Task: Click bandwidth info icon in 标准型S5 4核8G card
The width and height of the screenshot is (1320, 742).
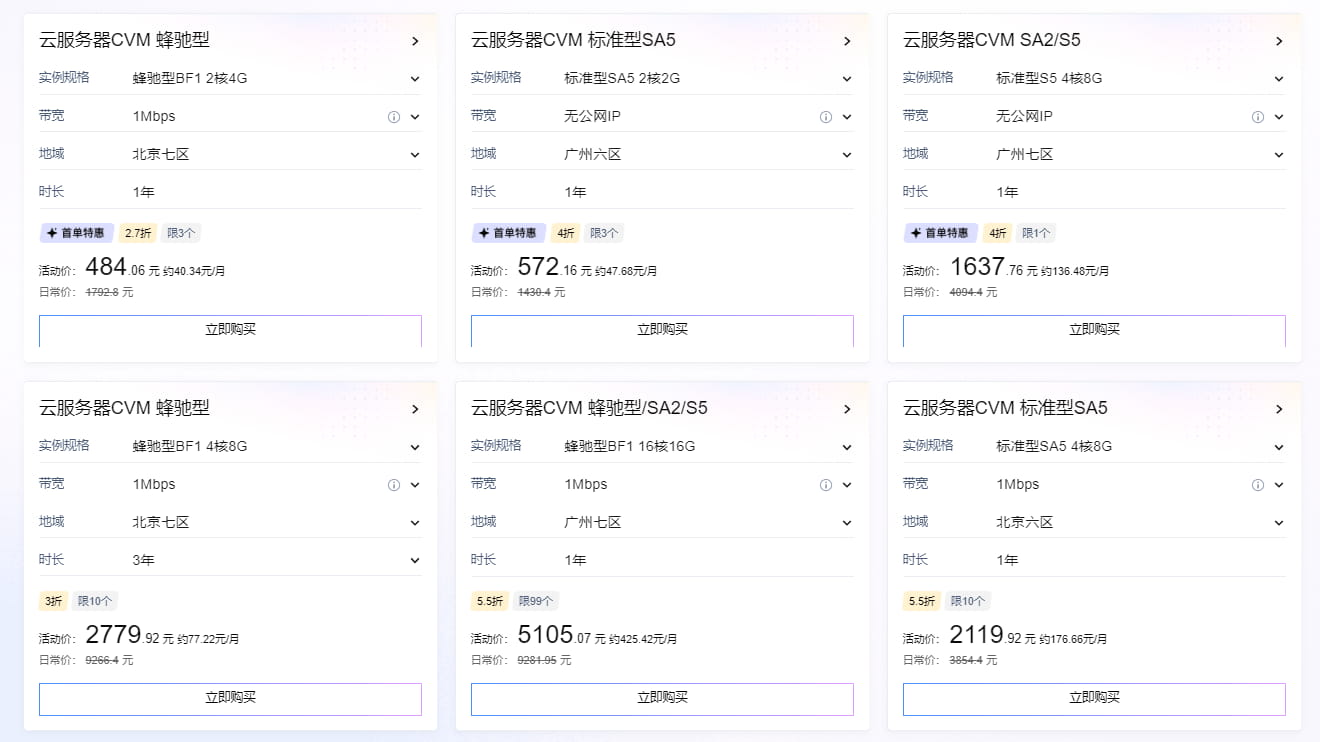Action: pyautogui.click(x=1258, y=117)
